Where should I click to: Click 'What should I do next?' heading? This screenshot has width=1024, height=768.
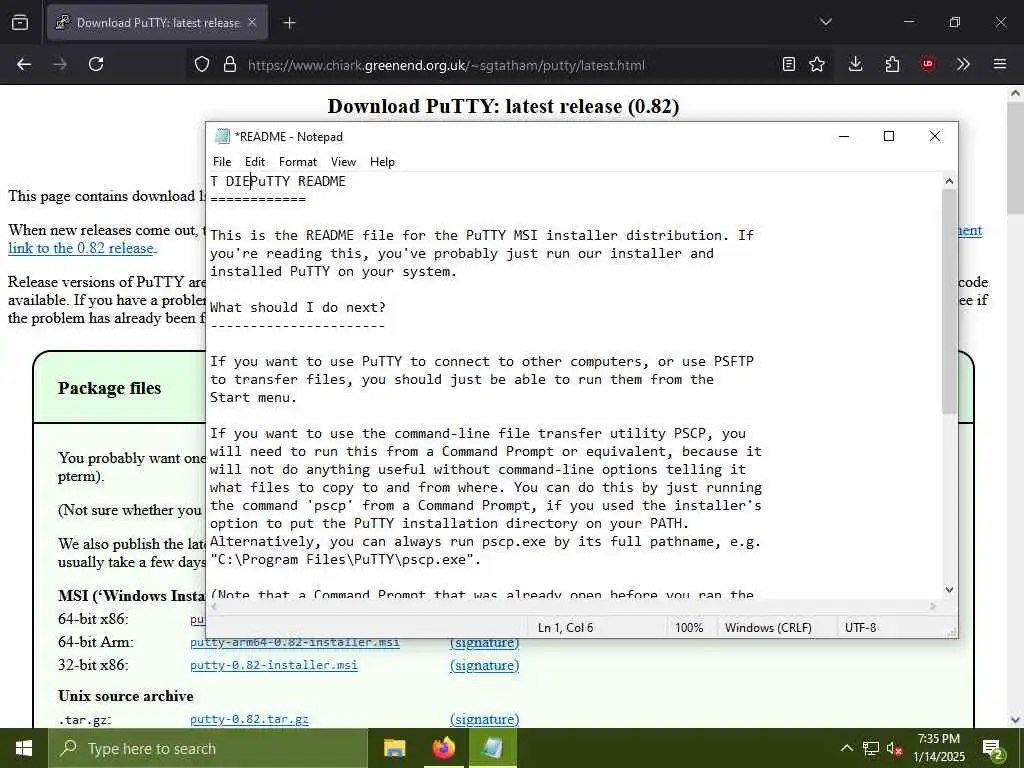pyautogui.click(x=298, y=308)
